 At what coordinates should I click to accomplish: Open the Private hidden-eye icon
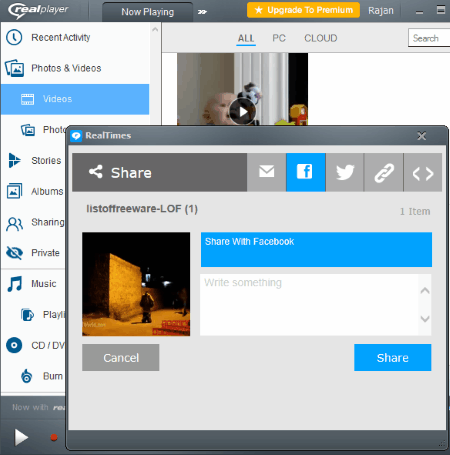pos(14,253)
